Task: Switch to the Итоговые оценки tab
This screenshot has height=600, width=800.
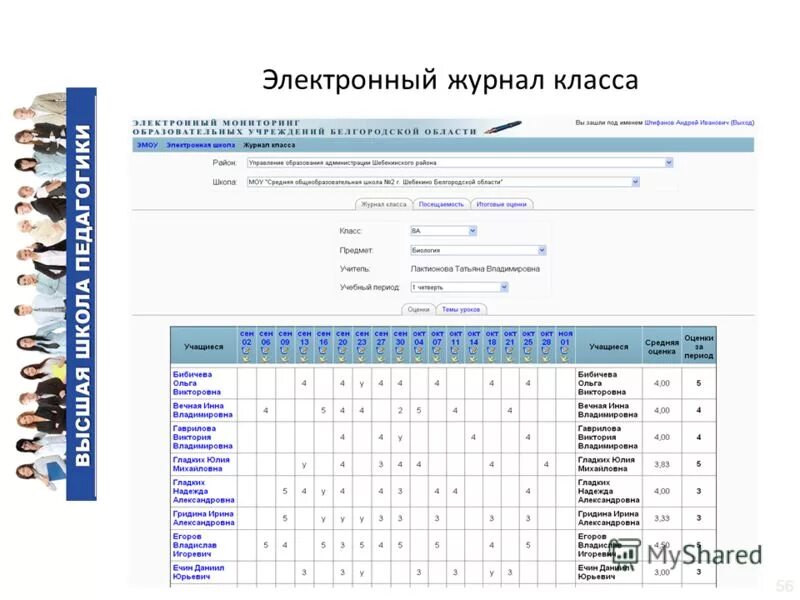Action: pyautogui.click(x=502, y=204)
